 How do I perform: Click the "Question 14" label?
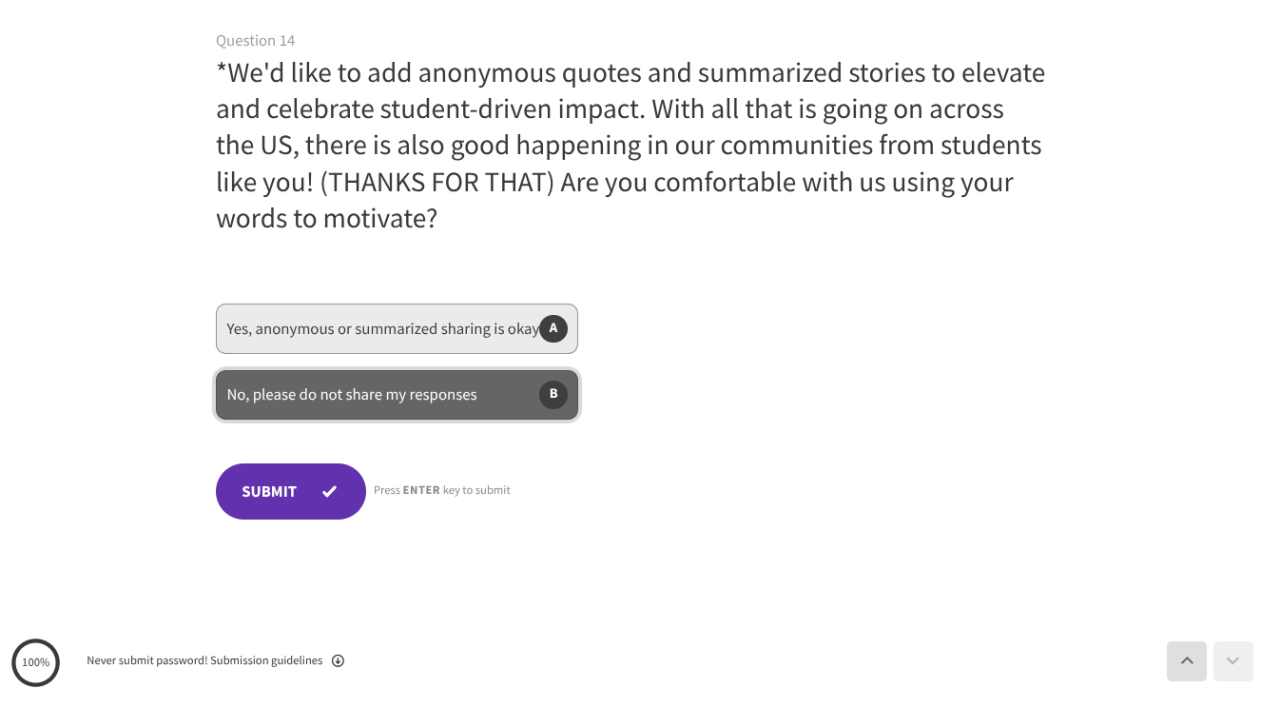point(255,41)
